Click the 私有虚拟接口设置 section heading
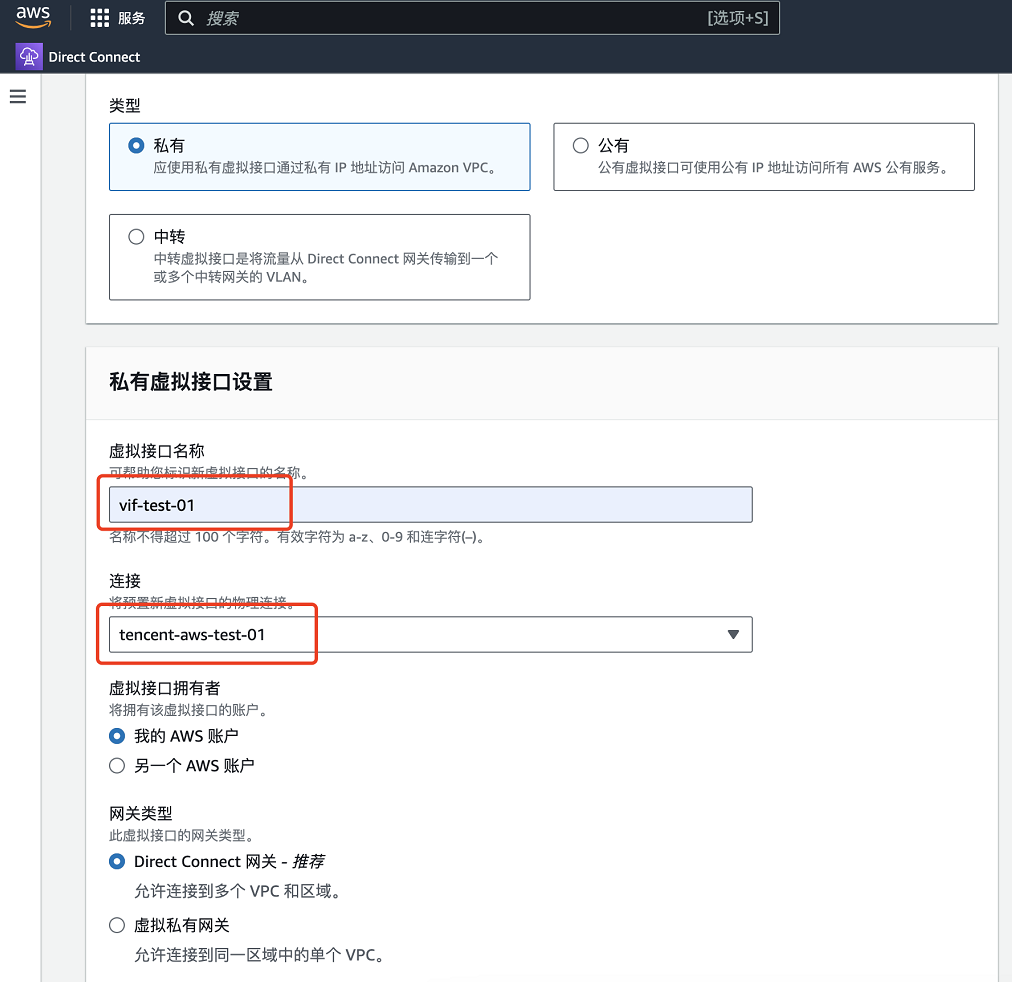The width and height of the screenshot is (1012, 982). tap(190, 382)
